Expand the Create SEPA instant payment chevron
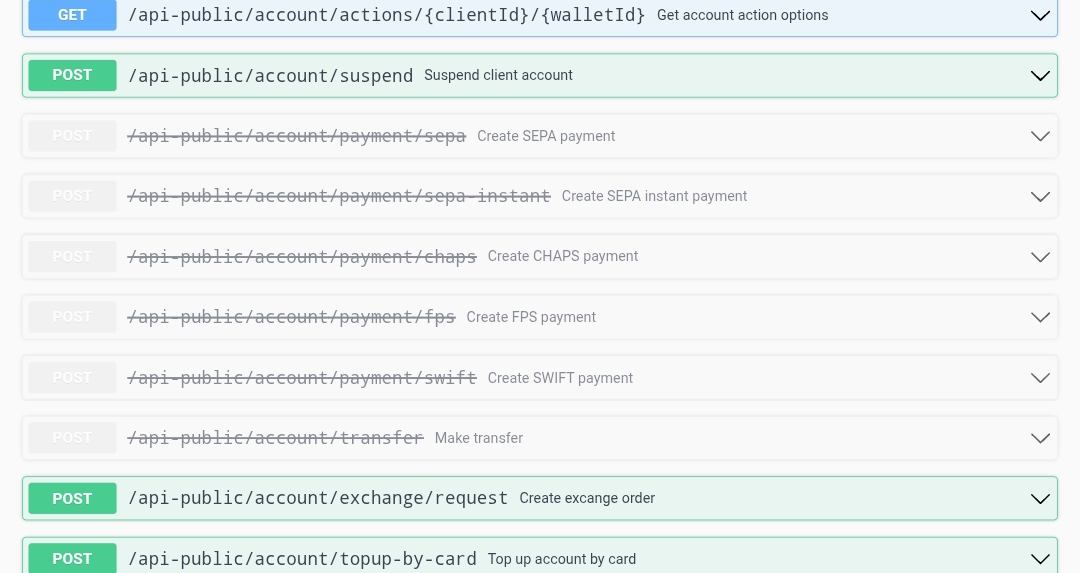Image resolution: width=1080 pixels, height=573 pixels. (x=1040, y=197)
